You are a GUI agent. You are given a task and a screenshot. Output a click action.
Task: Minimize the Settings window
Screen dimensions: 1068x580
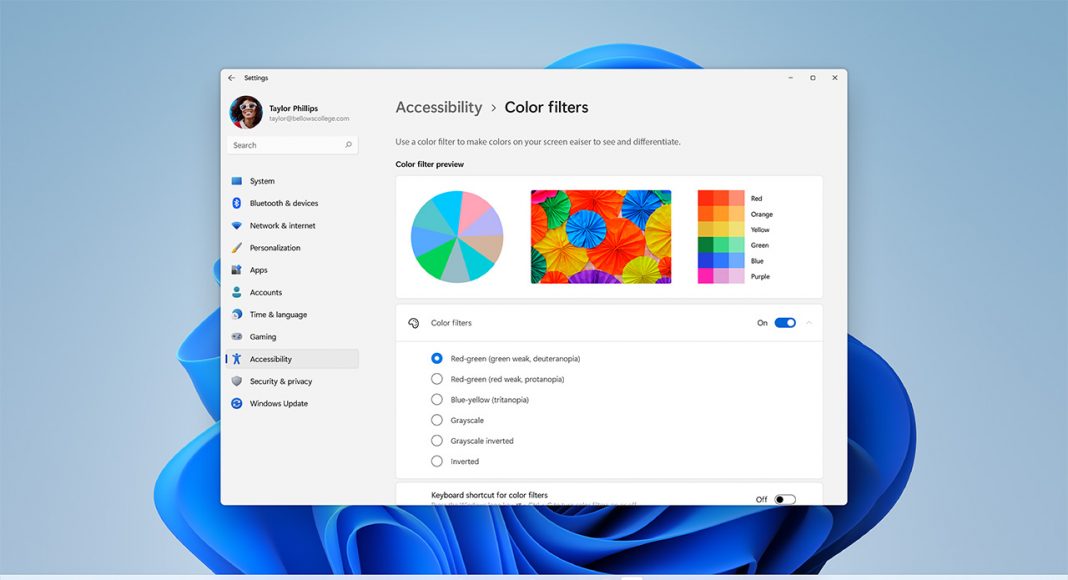(791, 78)
